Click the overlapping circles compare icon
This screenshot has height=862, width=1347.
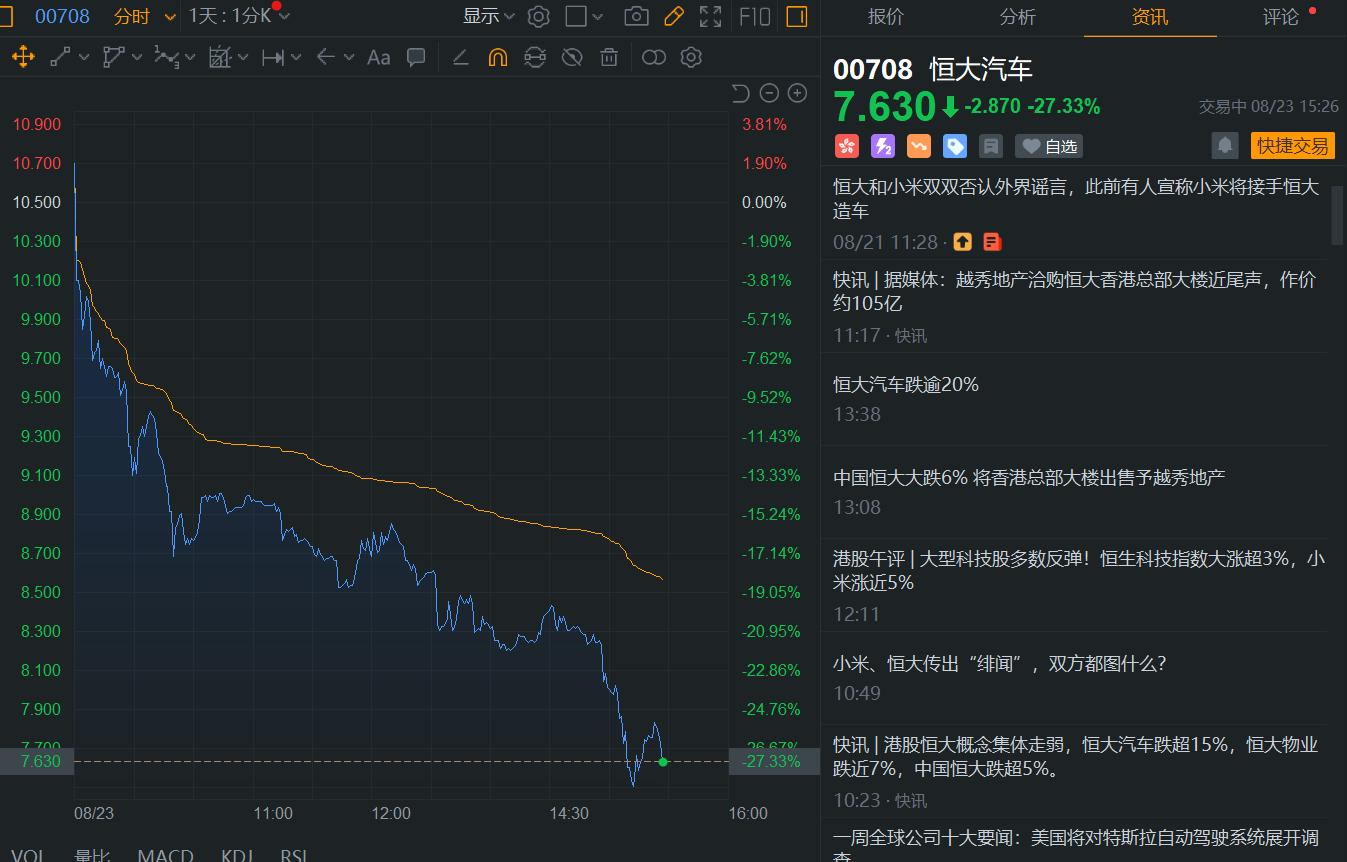pyautogui.click(x=654, y=57)
